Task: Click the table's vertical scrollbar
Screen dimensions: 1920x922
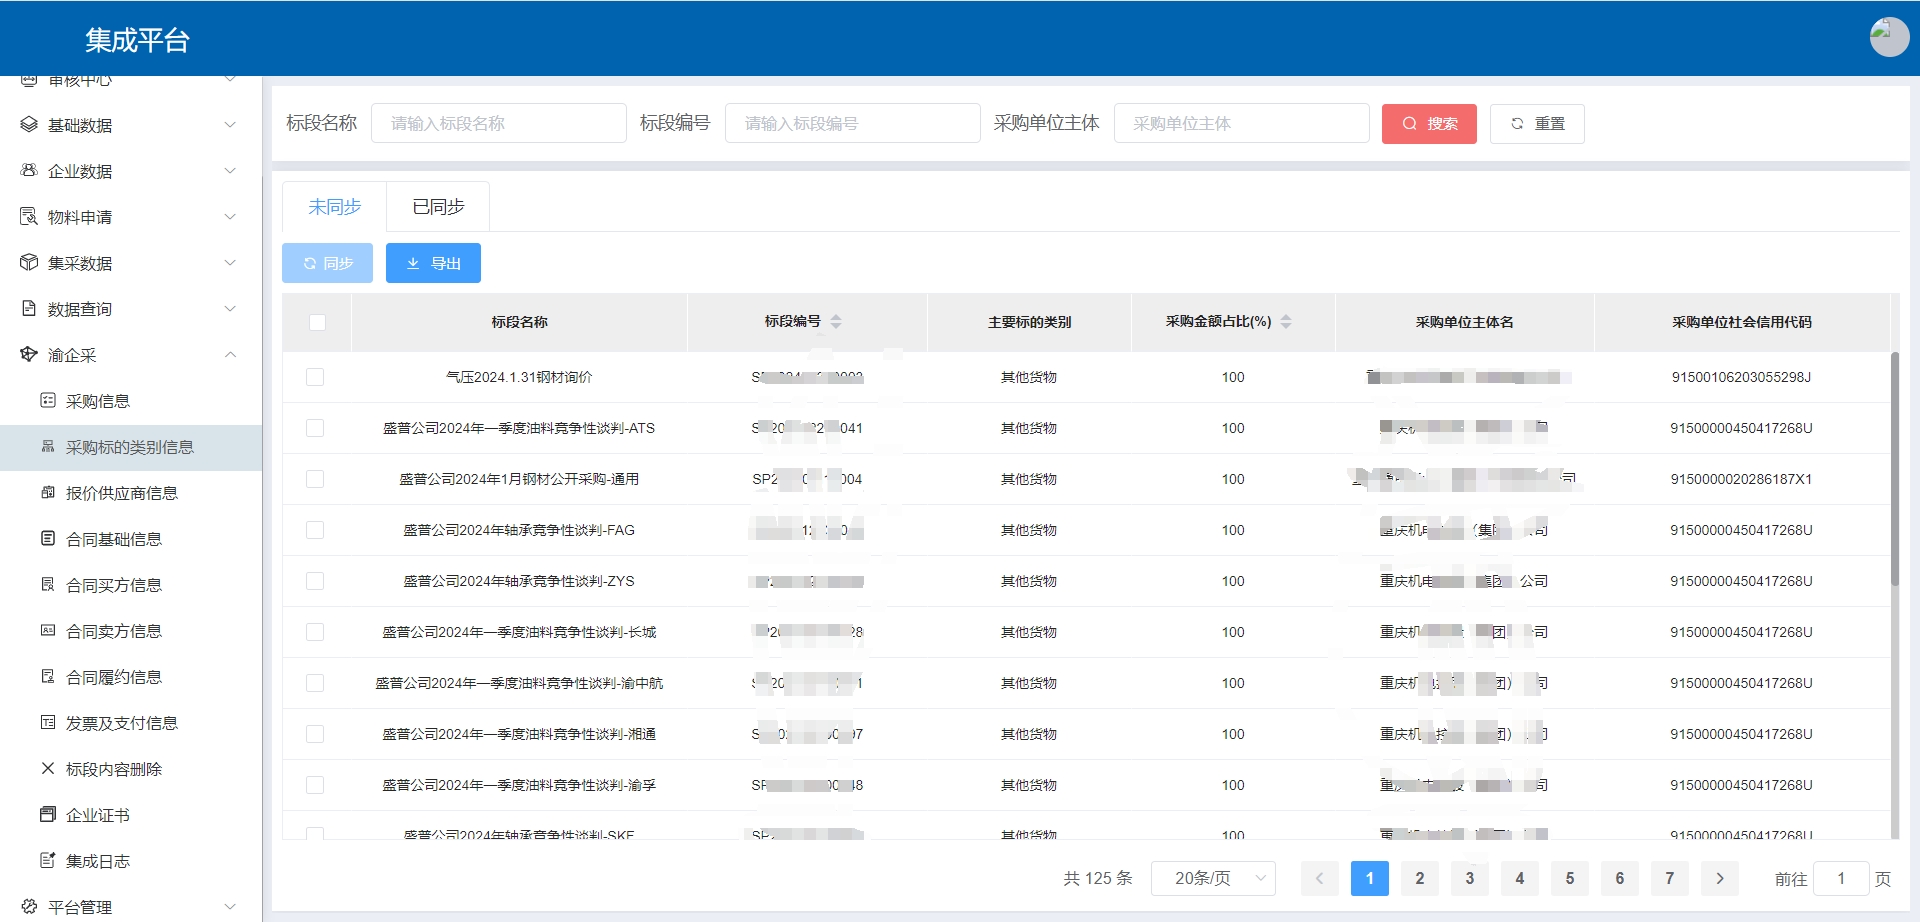Action: tap(1893, 470)
